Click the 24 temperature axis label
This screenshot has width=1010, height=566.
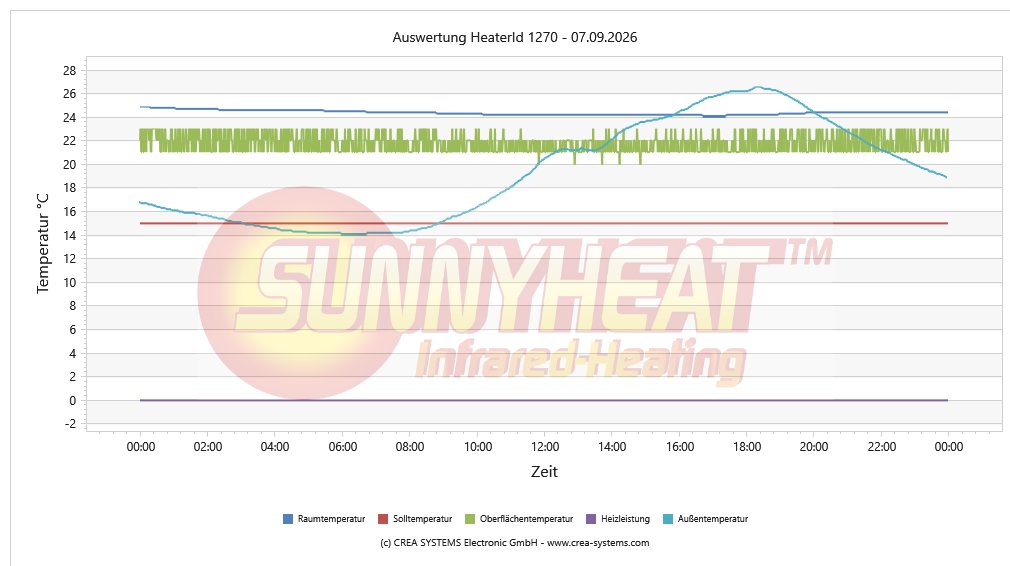click(70, 118)
